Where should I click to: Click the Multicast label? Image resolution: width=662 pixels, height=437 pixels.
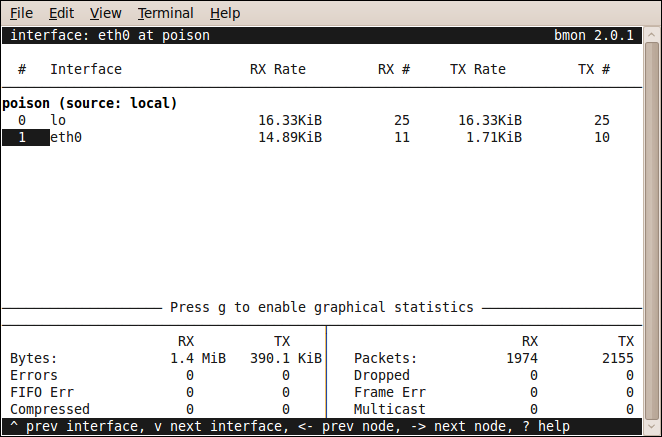click(390, 409)
